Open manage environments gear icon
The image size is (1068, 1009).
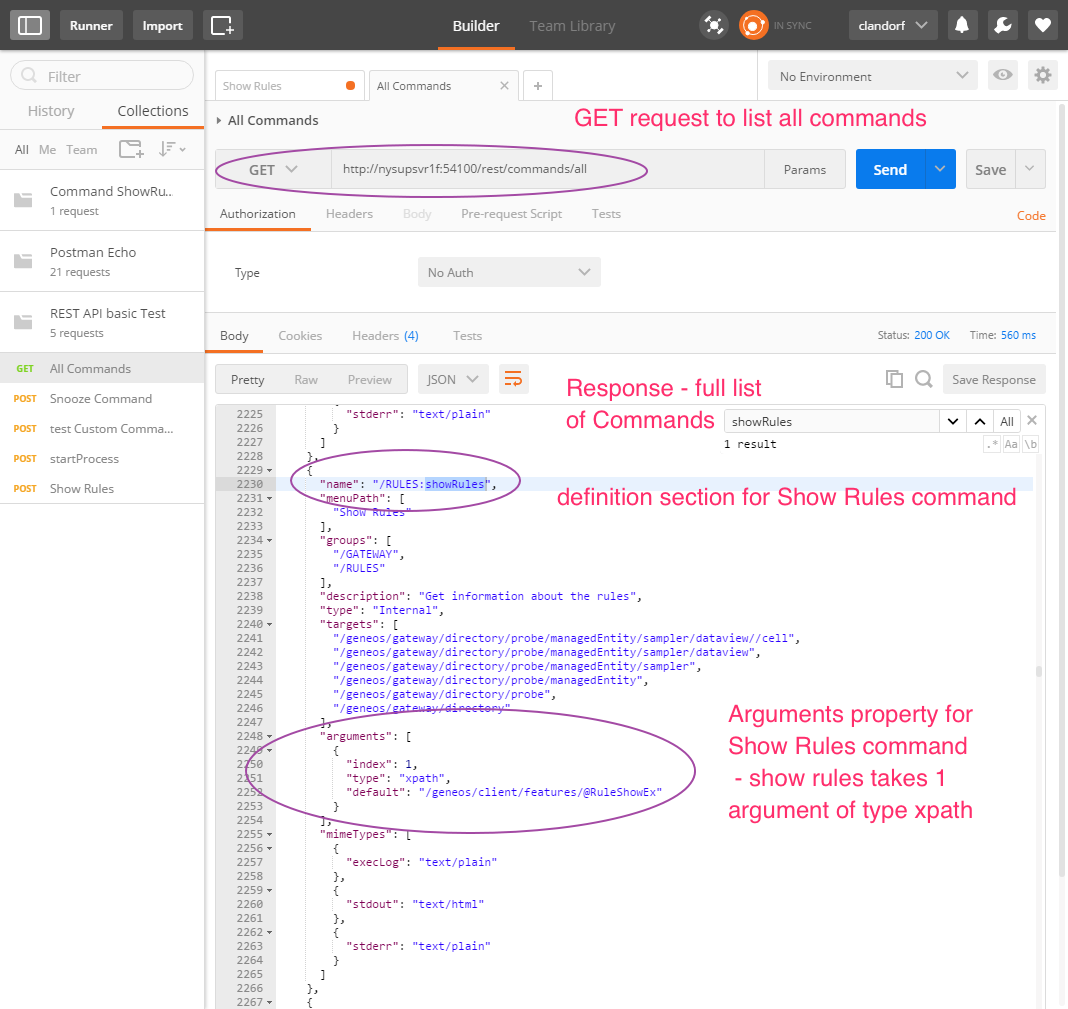click(1043, 76)
